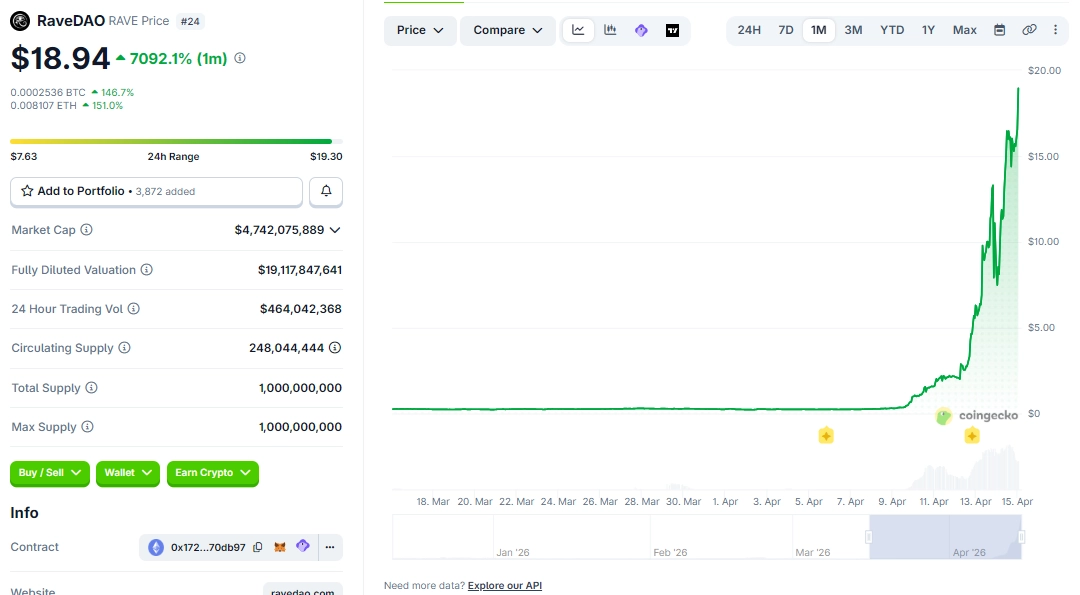Click the Buy / Sell button
This screenshot has width=1080, height=595.
49,474
